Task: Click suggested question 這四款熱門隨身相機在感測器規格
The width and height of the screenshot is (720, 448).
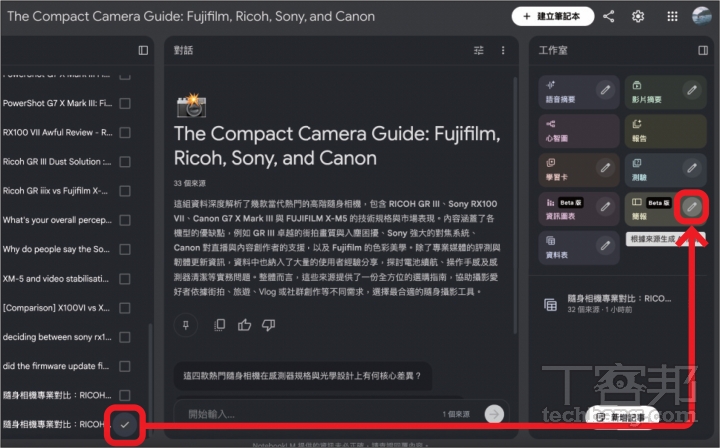Action: 302,376
